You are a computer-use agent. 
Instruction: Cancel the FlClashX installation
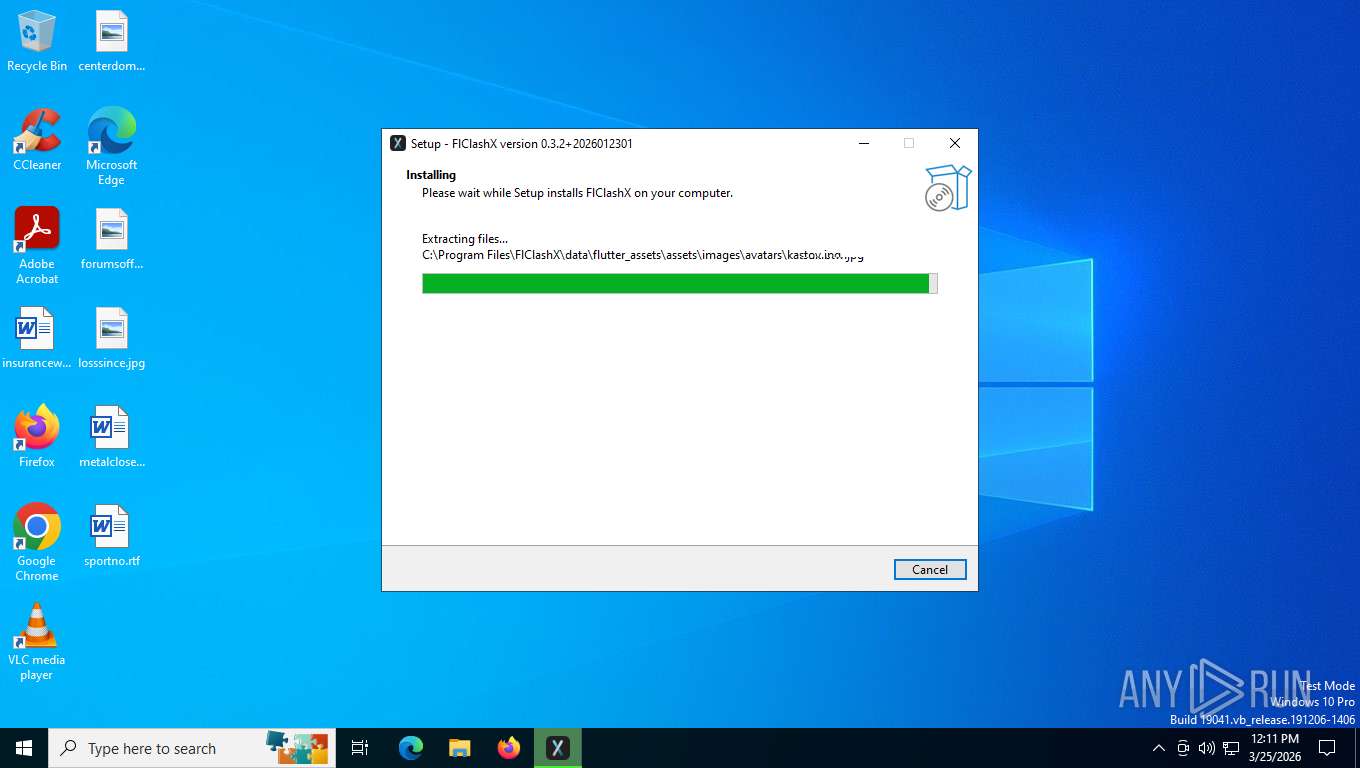[x=930, y=569]
